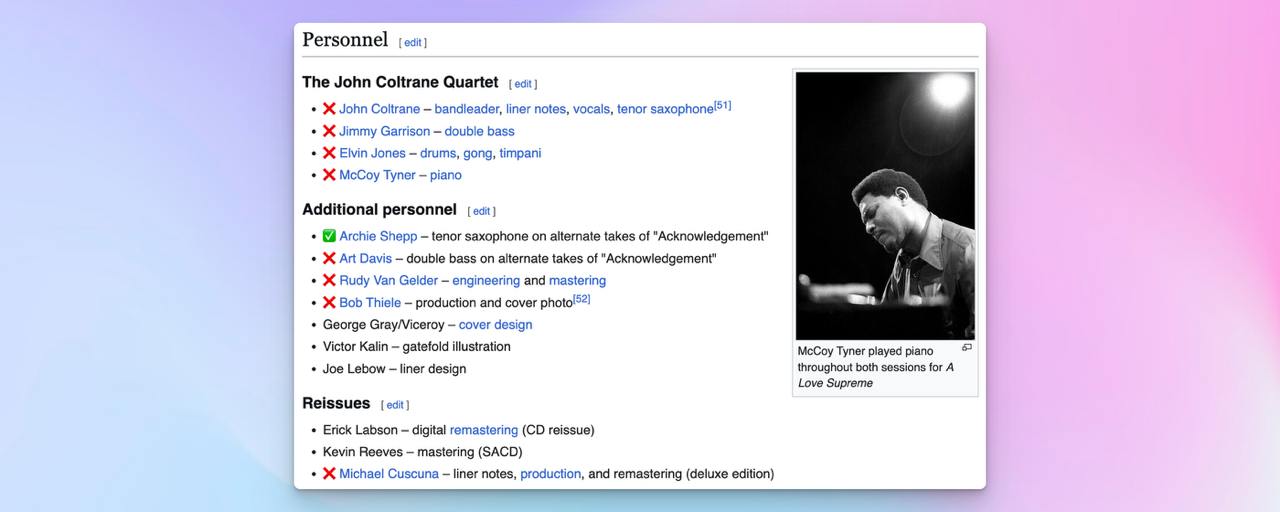Go to the double bass article
1280x512 pixels.
pyautogui.click(x=479, y=131)
